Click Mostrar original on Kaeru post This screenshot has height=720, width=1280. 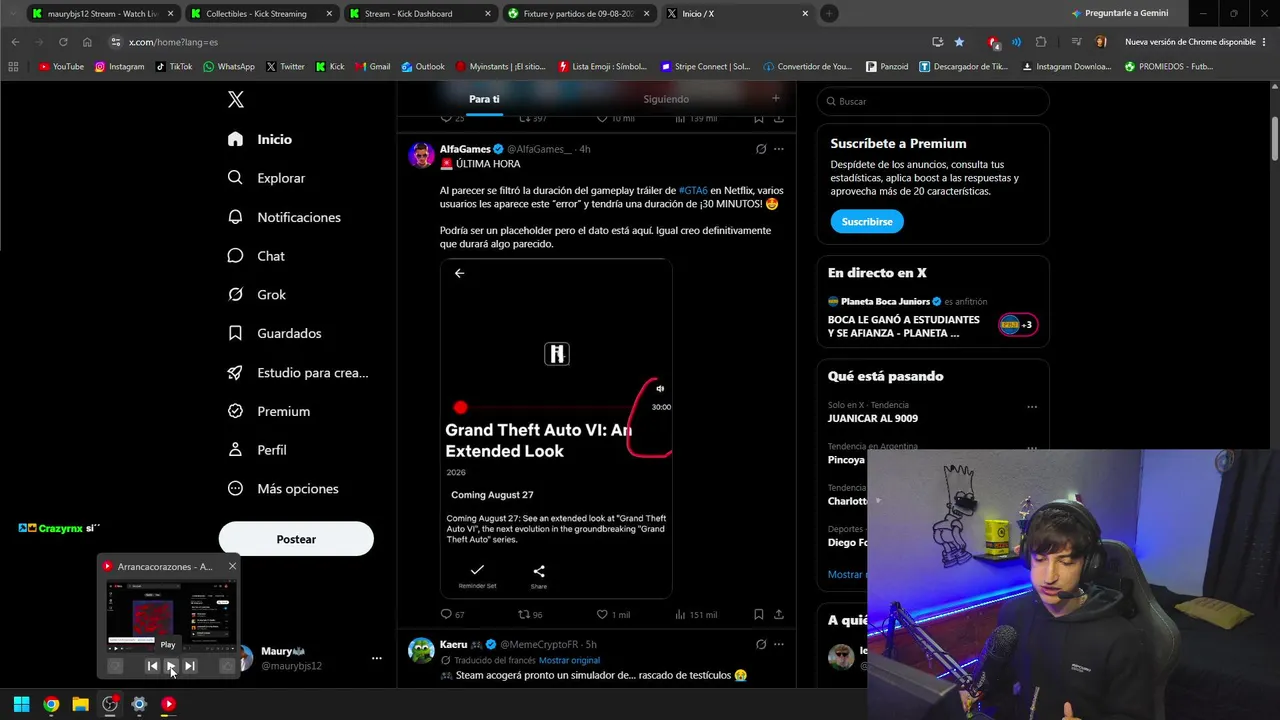point(569,660)
